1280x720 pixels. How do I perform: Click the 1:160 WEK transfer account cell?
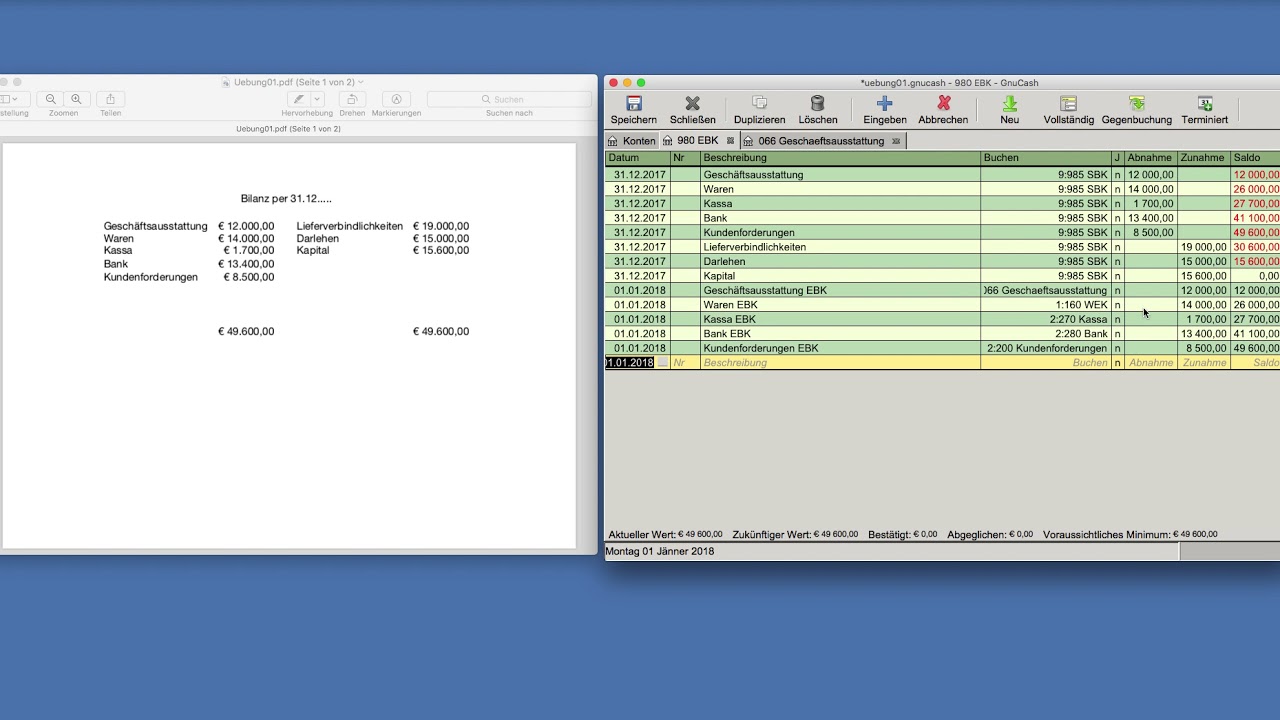tap(1045, 305)
